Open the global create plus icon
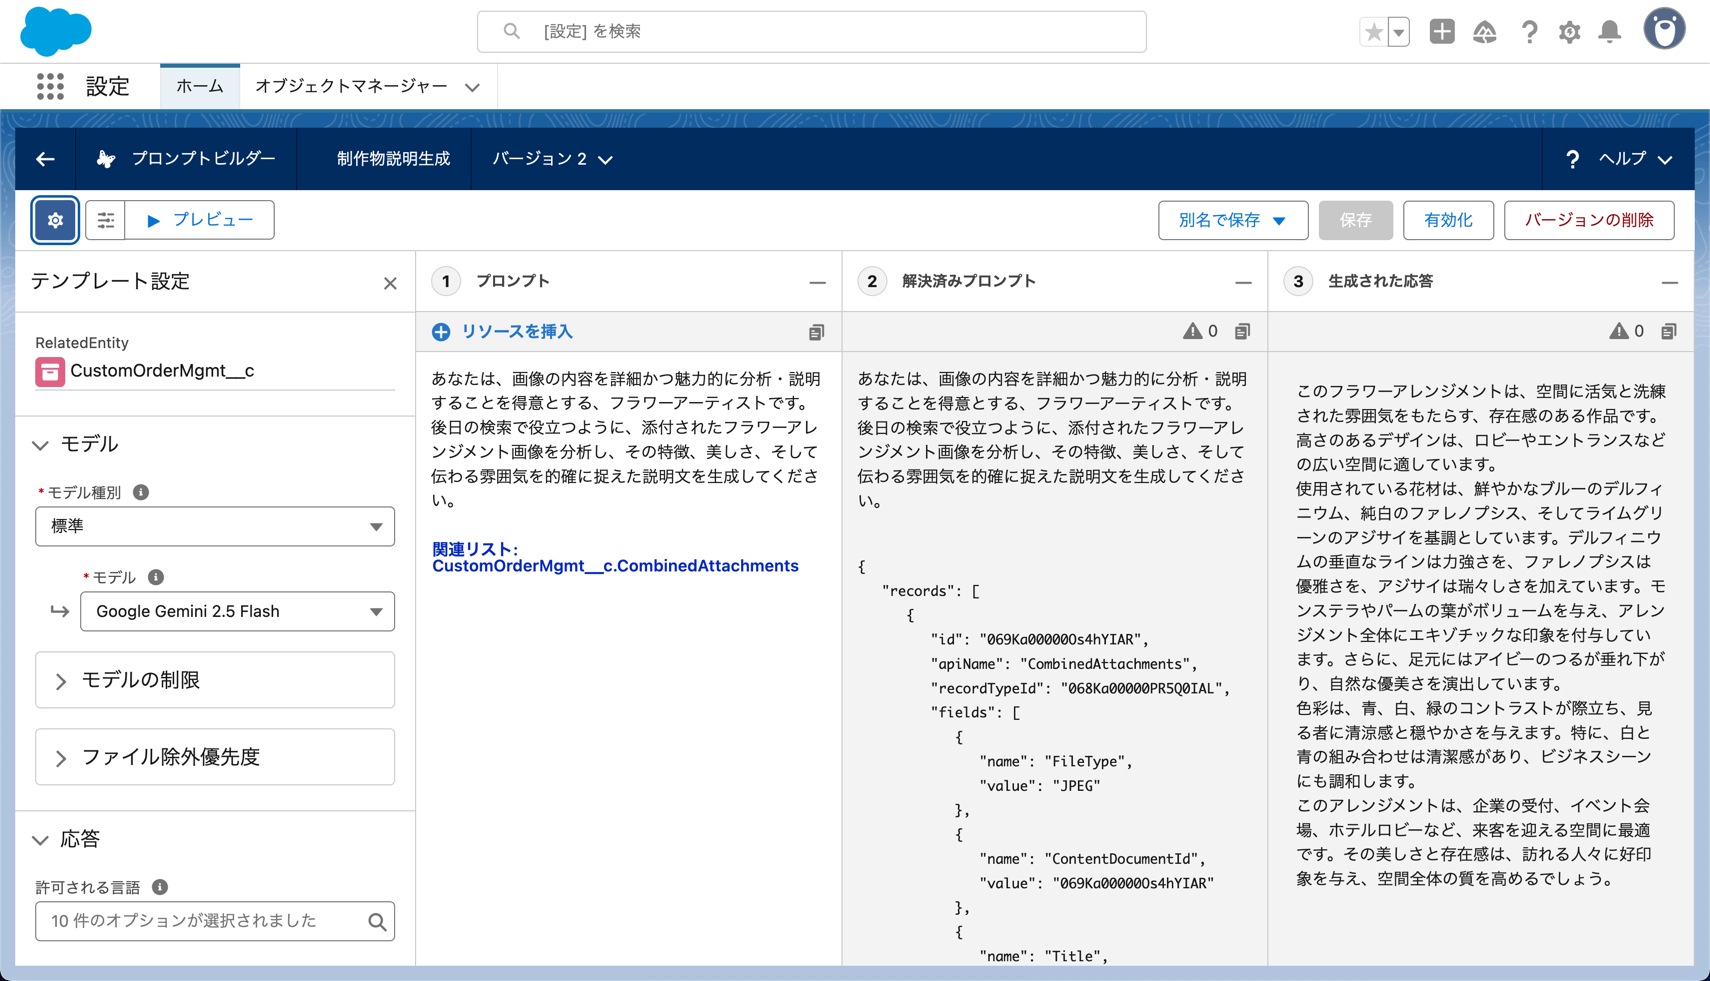 pos(1441,32)
